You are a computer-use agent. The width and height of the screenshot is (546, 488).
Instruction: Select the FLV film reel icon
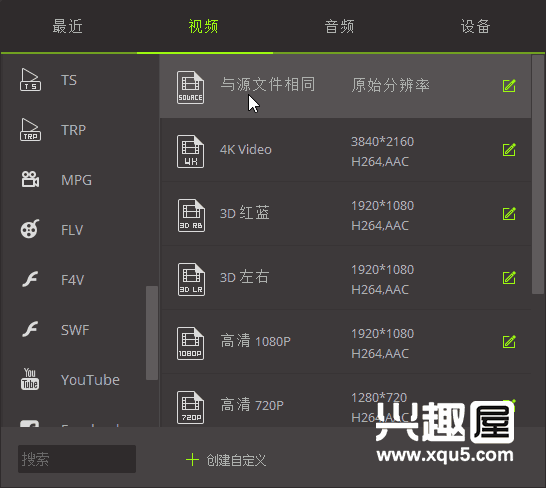pos(30,229)
